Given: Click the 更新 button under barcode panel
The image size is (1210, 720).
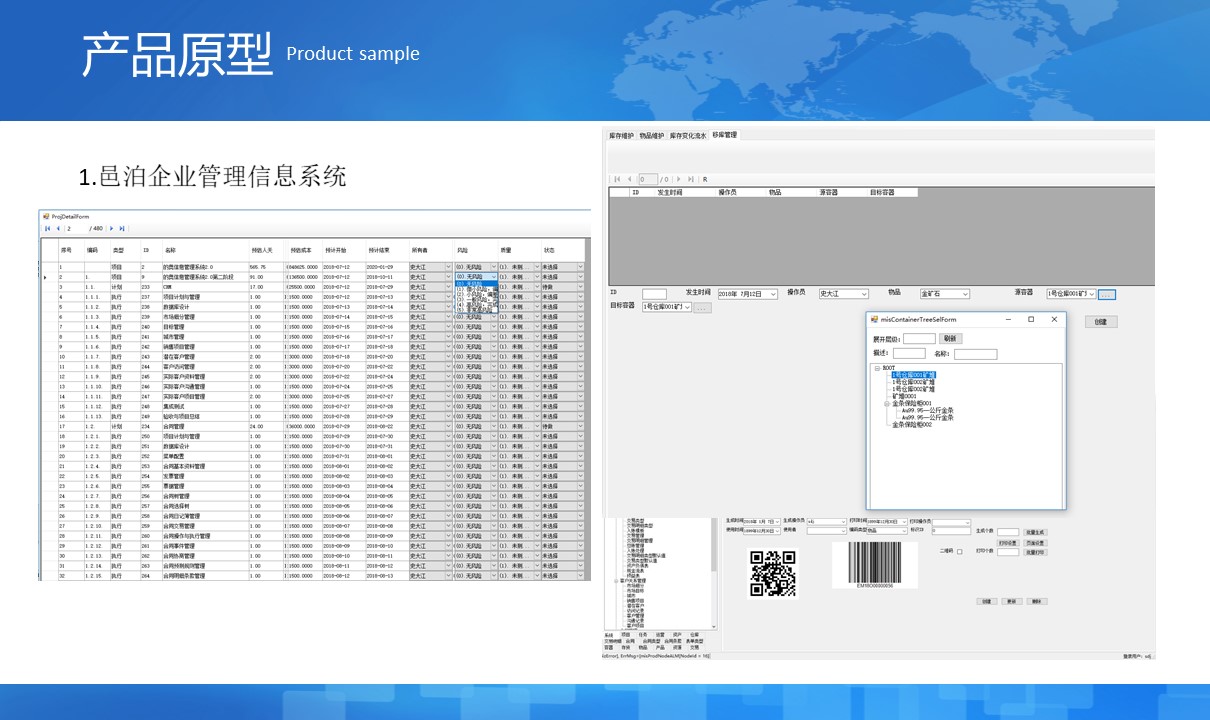Looking at the screenshot, I should point(1012,601).
